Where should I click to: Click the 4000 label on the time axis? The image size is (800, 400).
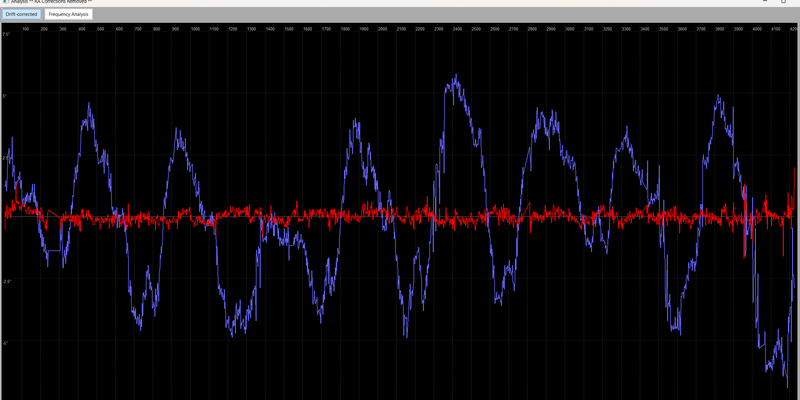757,29
